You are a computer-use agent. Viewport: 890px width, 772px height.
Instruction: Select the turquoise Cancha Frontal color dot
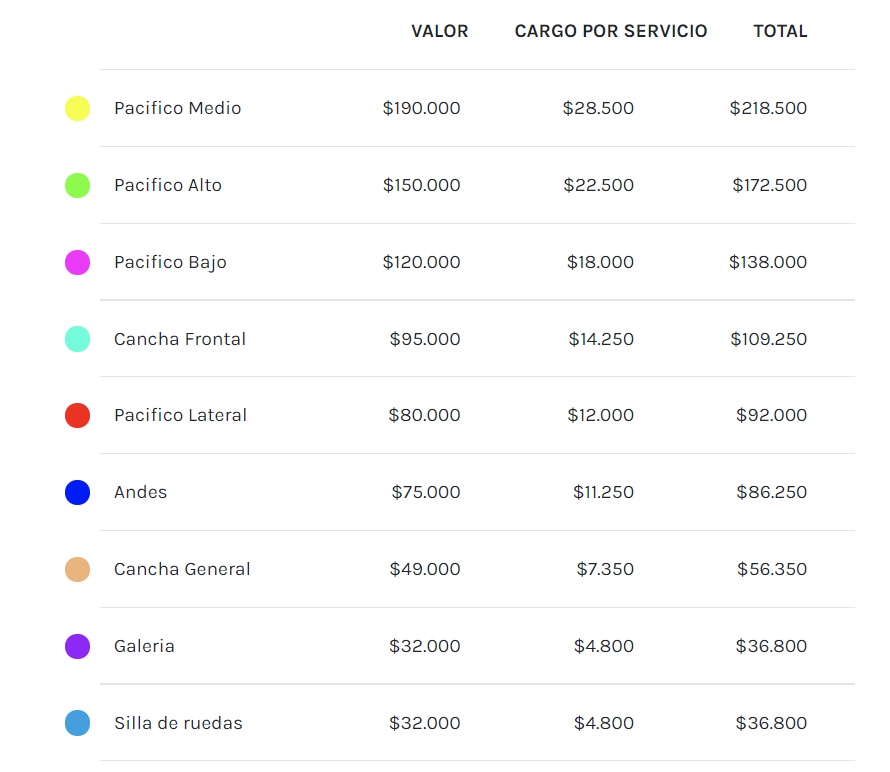pos(77,339)
